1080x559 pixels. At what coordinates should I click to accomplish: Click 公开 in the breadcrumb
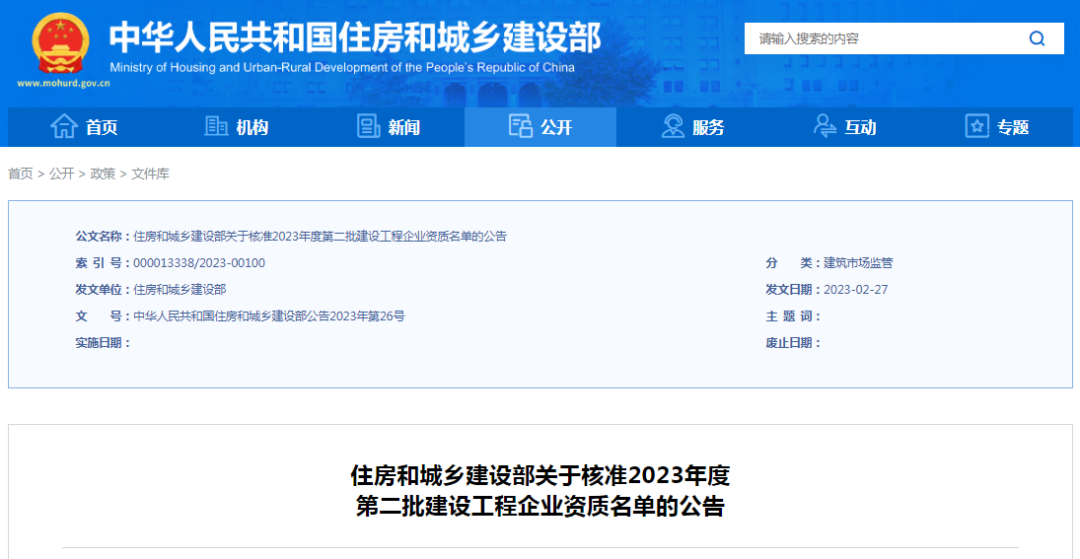61,174
